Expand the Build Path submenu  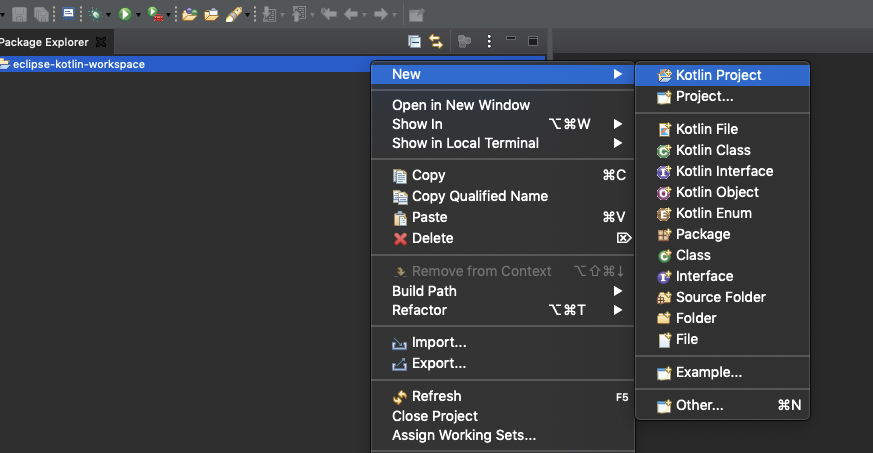click(x=503, y=291)
